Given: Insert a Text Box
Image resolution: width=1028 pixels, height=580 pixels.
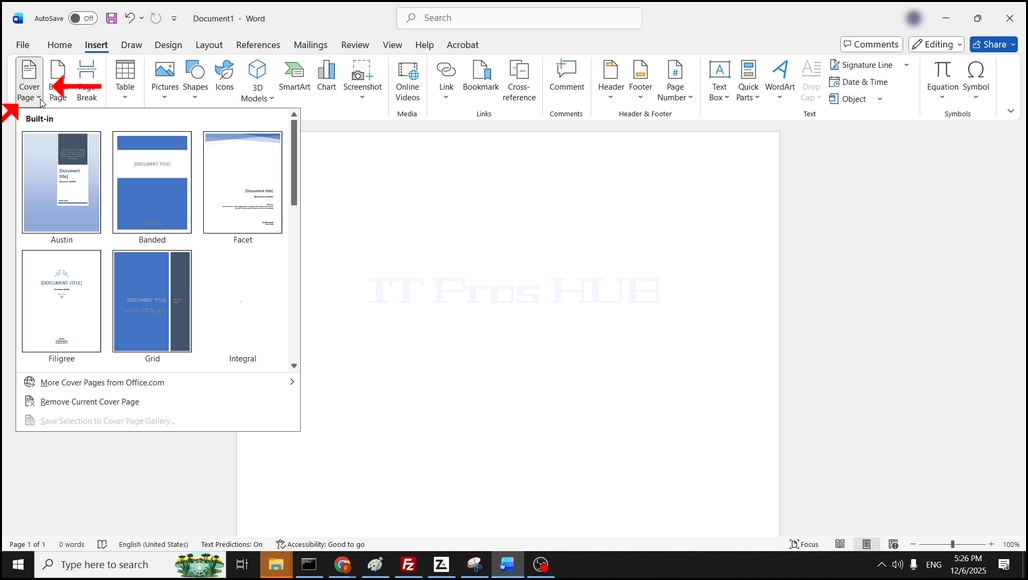Looking at the screenshot, I should [719, 80].
